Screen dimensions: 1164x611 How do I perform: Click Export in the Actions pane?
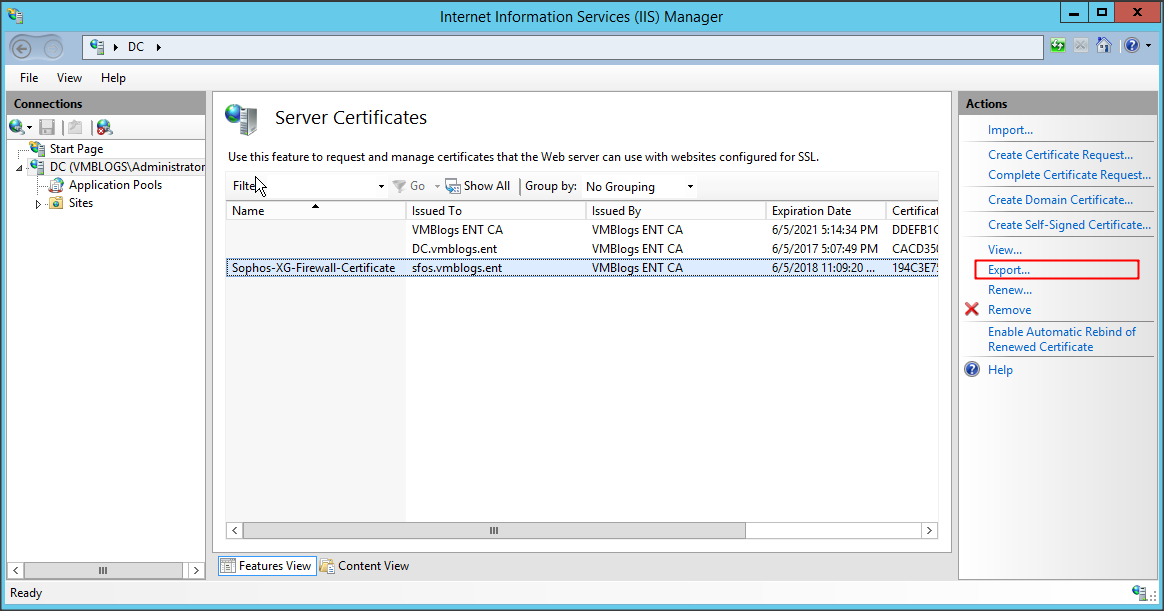pos(1008,270)
